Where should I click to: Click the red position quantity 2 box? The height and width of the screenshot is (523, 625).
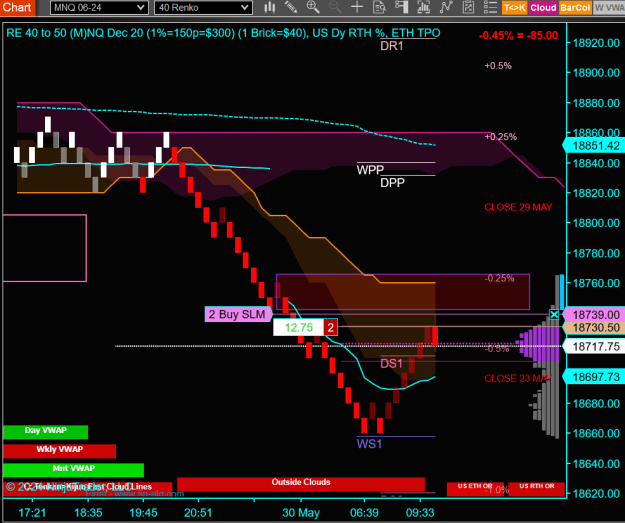[330, 328]
